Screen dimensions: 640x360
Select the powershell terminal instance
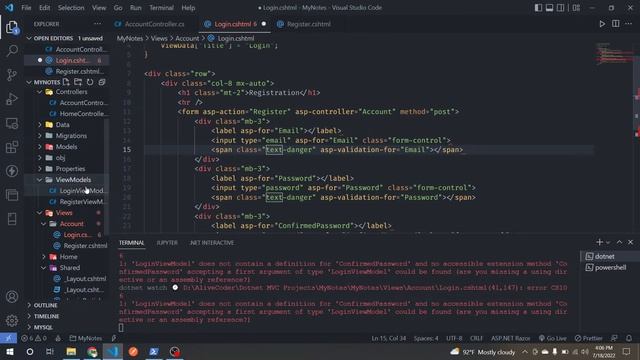tap(609, 267)
